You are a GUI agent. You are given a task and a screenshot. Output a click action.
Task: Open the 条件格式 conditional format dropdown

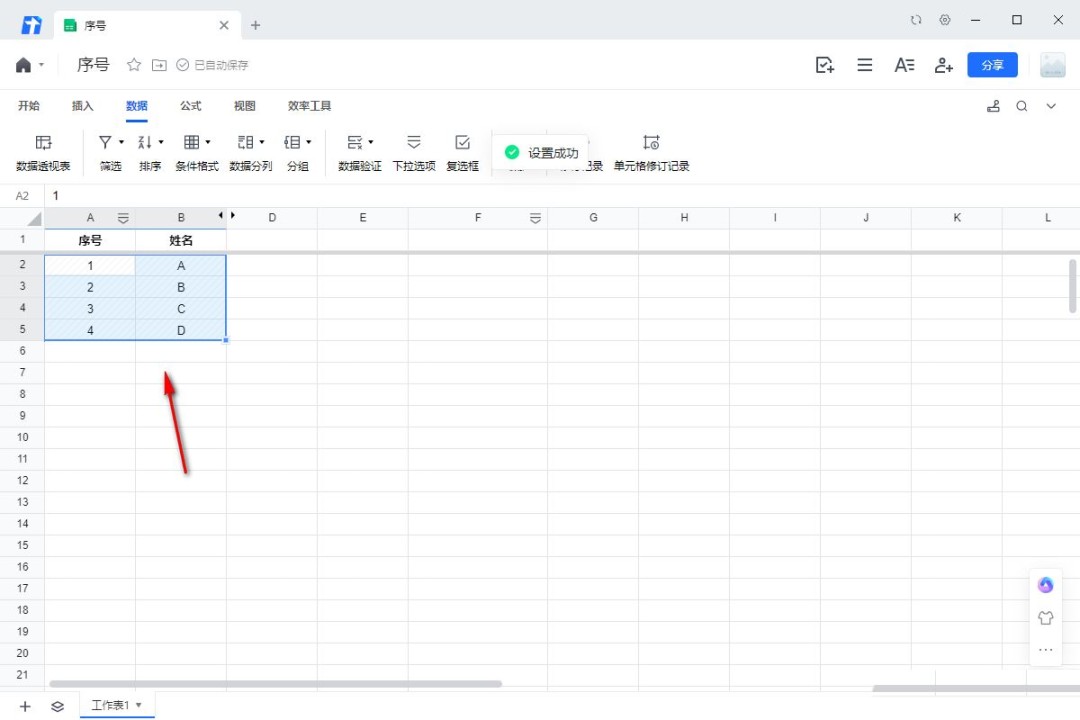[196, 153]
